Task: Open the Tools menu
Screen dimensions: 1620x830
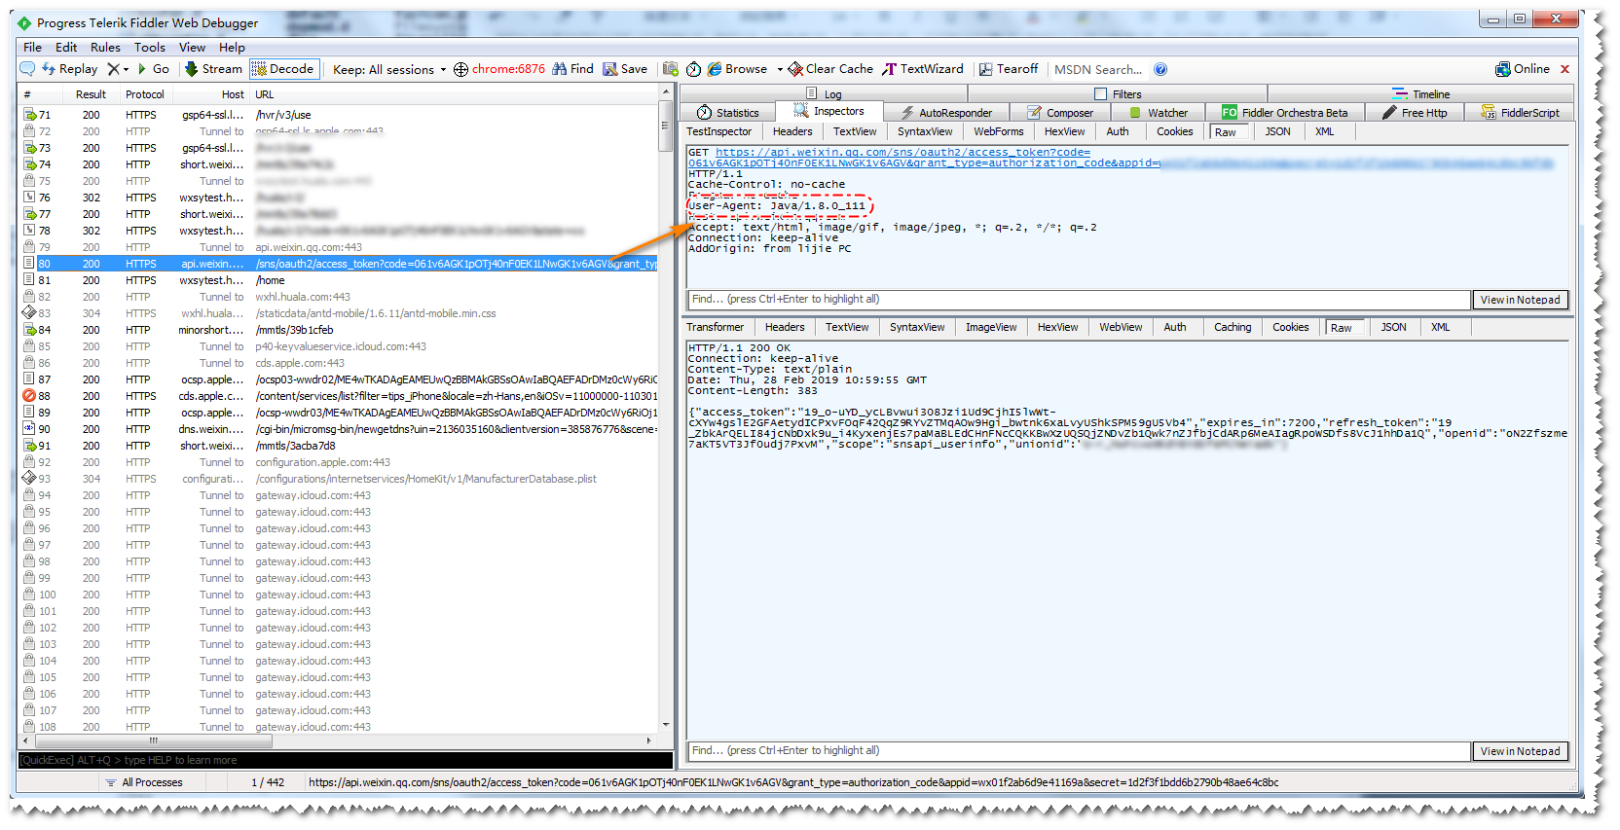Action: pyautogui.click(x=150, y=47)
